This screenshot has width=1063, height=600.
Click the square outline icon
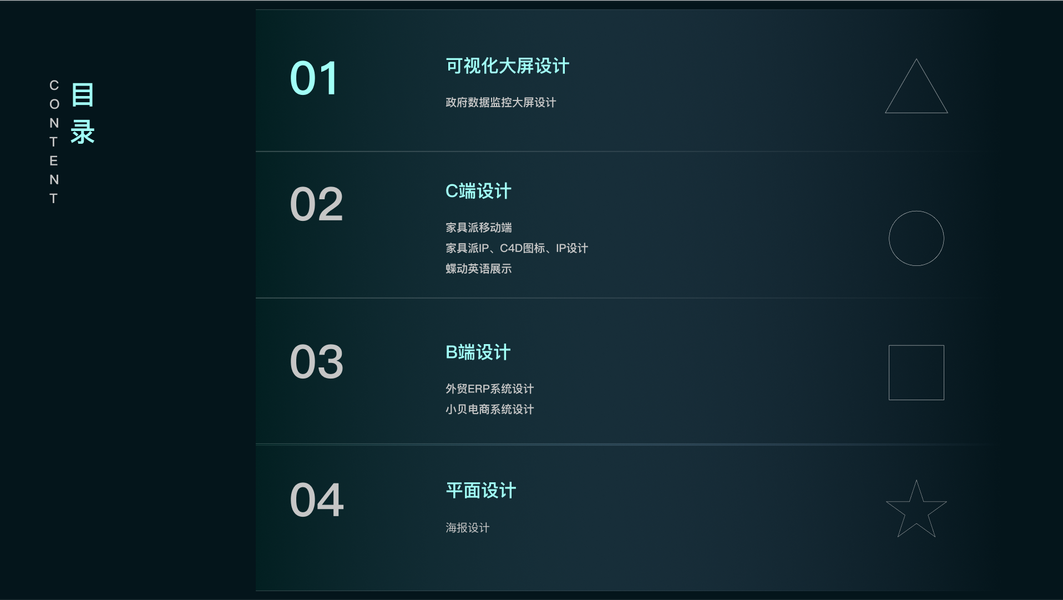[916, 372]
